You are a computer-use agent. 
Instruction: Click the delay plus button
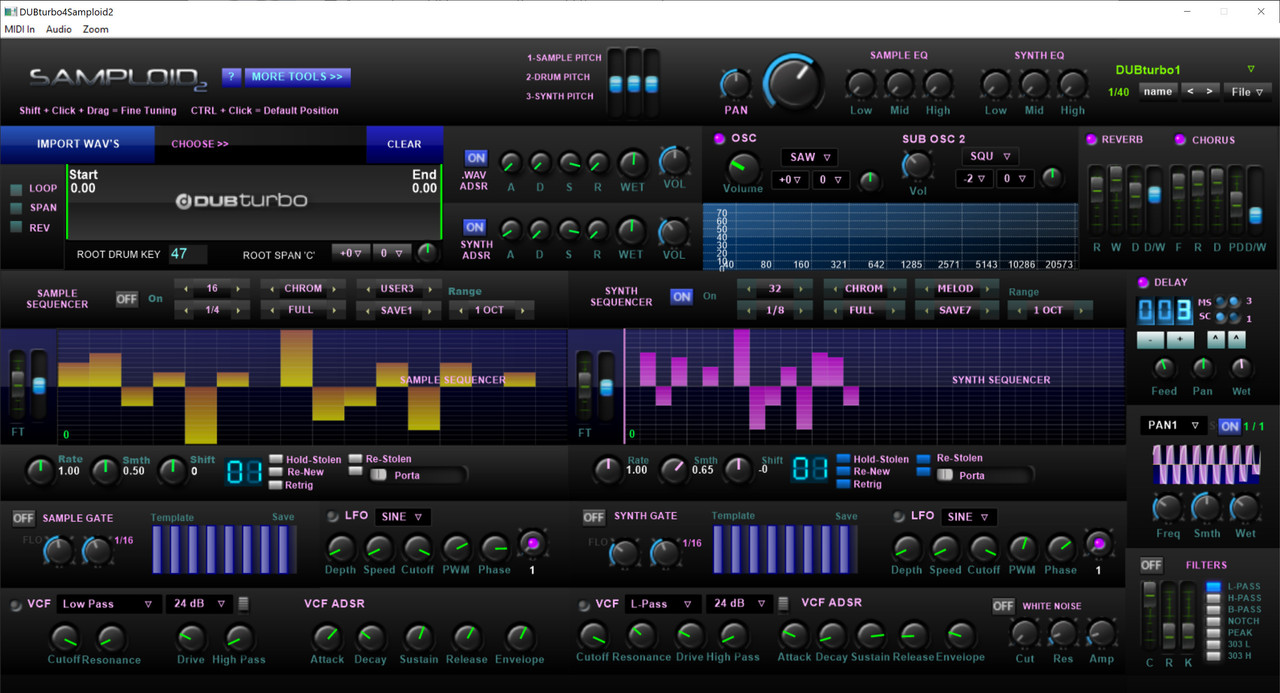click(x=1180, y=340)
